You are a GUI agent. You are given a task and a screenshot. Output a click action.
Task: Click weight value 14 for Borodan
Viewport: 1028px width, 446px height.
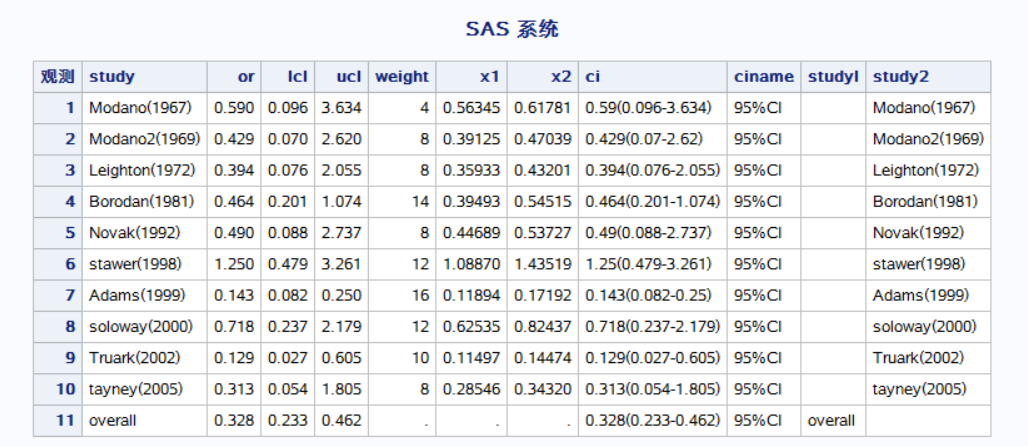tap(420, 201)
